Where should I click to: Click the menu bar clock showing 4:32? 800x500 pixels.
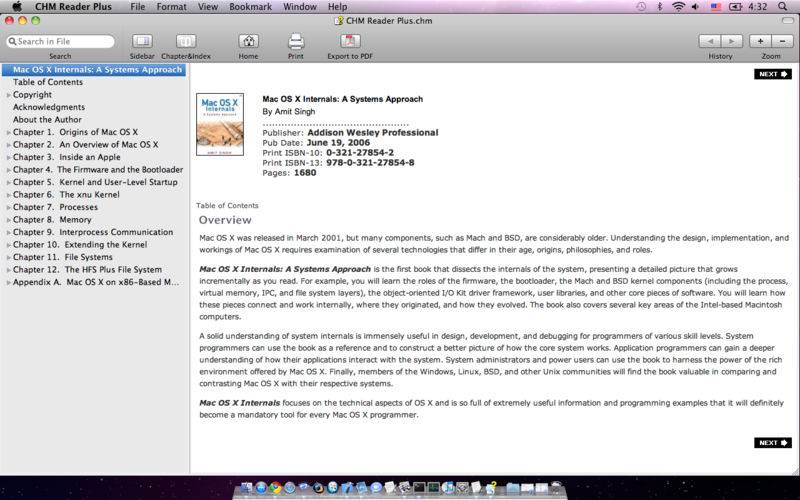coord(757,7)
